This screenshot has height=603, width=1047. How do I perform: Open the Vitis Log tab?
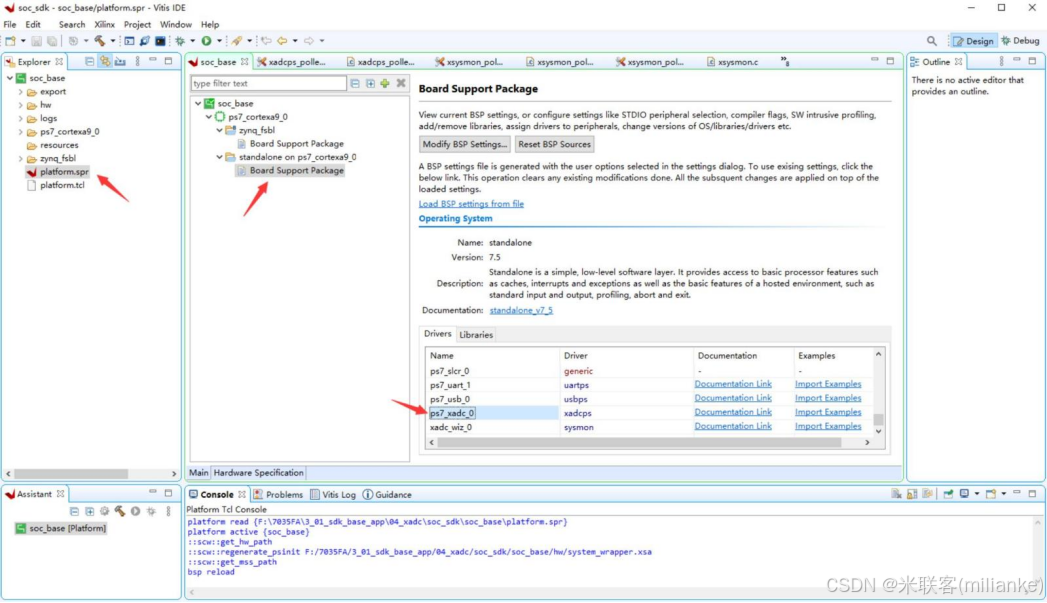333,495
